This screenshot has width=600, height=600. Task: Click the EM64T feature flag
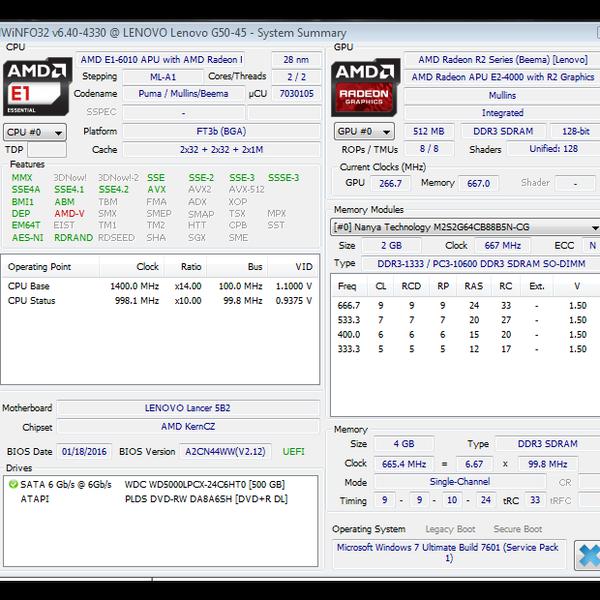point(26,225)
